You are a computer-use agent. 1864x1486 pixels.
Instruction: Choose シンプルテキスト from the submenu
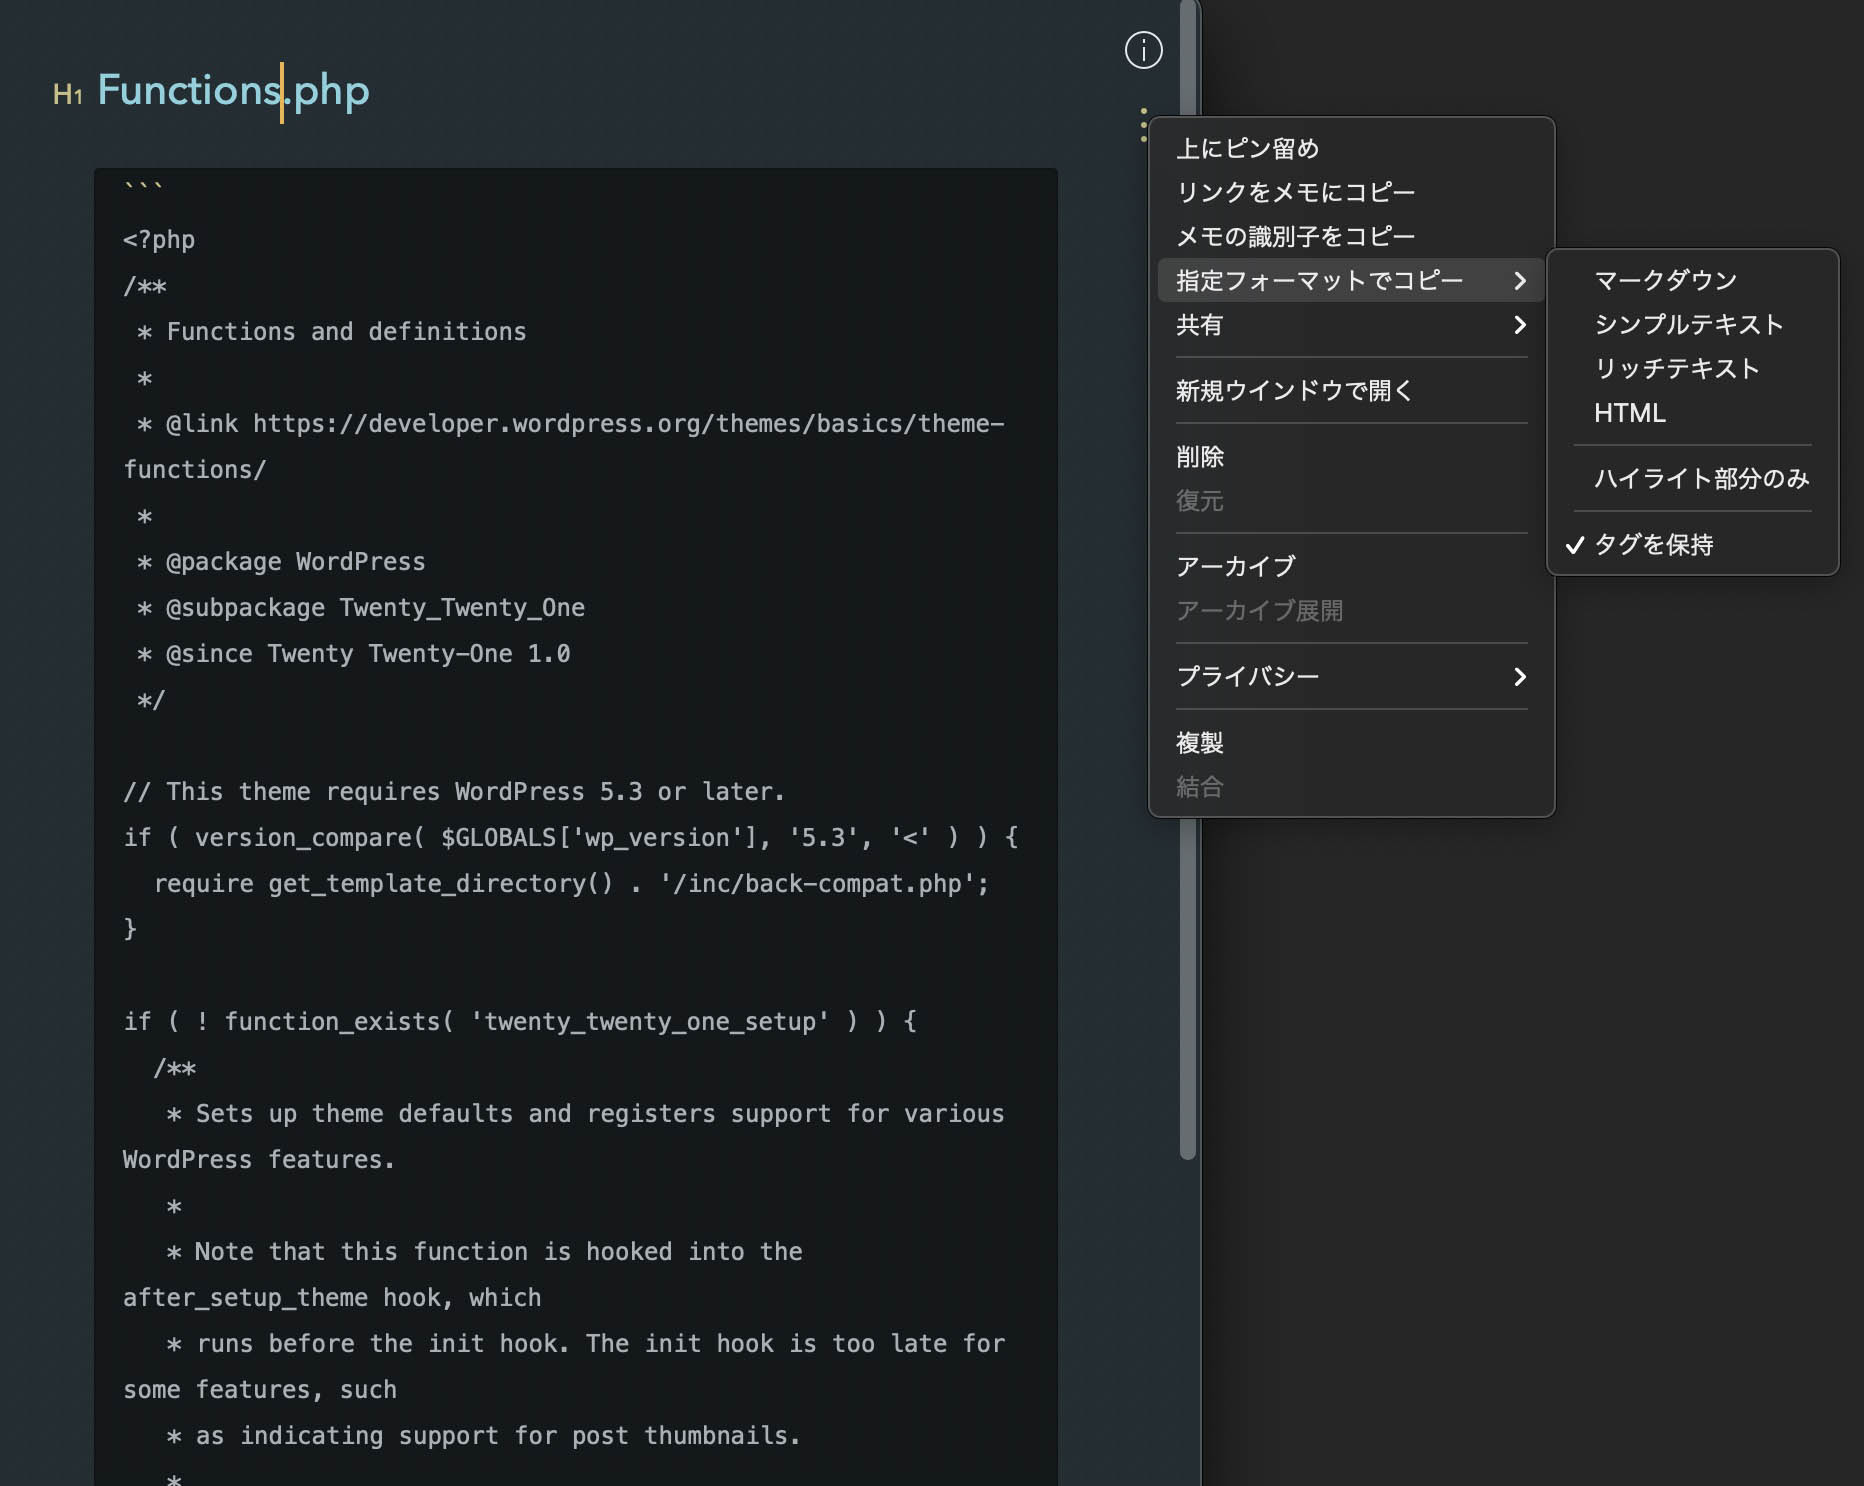click(x=1688, y=325)
